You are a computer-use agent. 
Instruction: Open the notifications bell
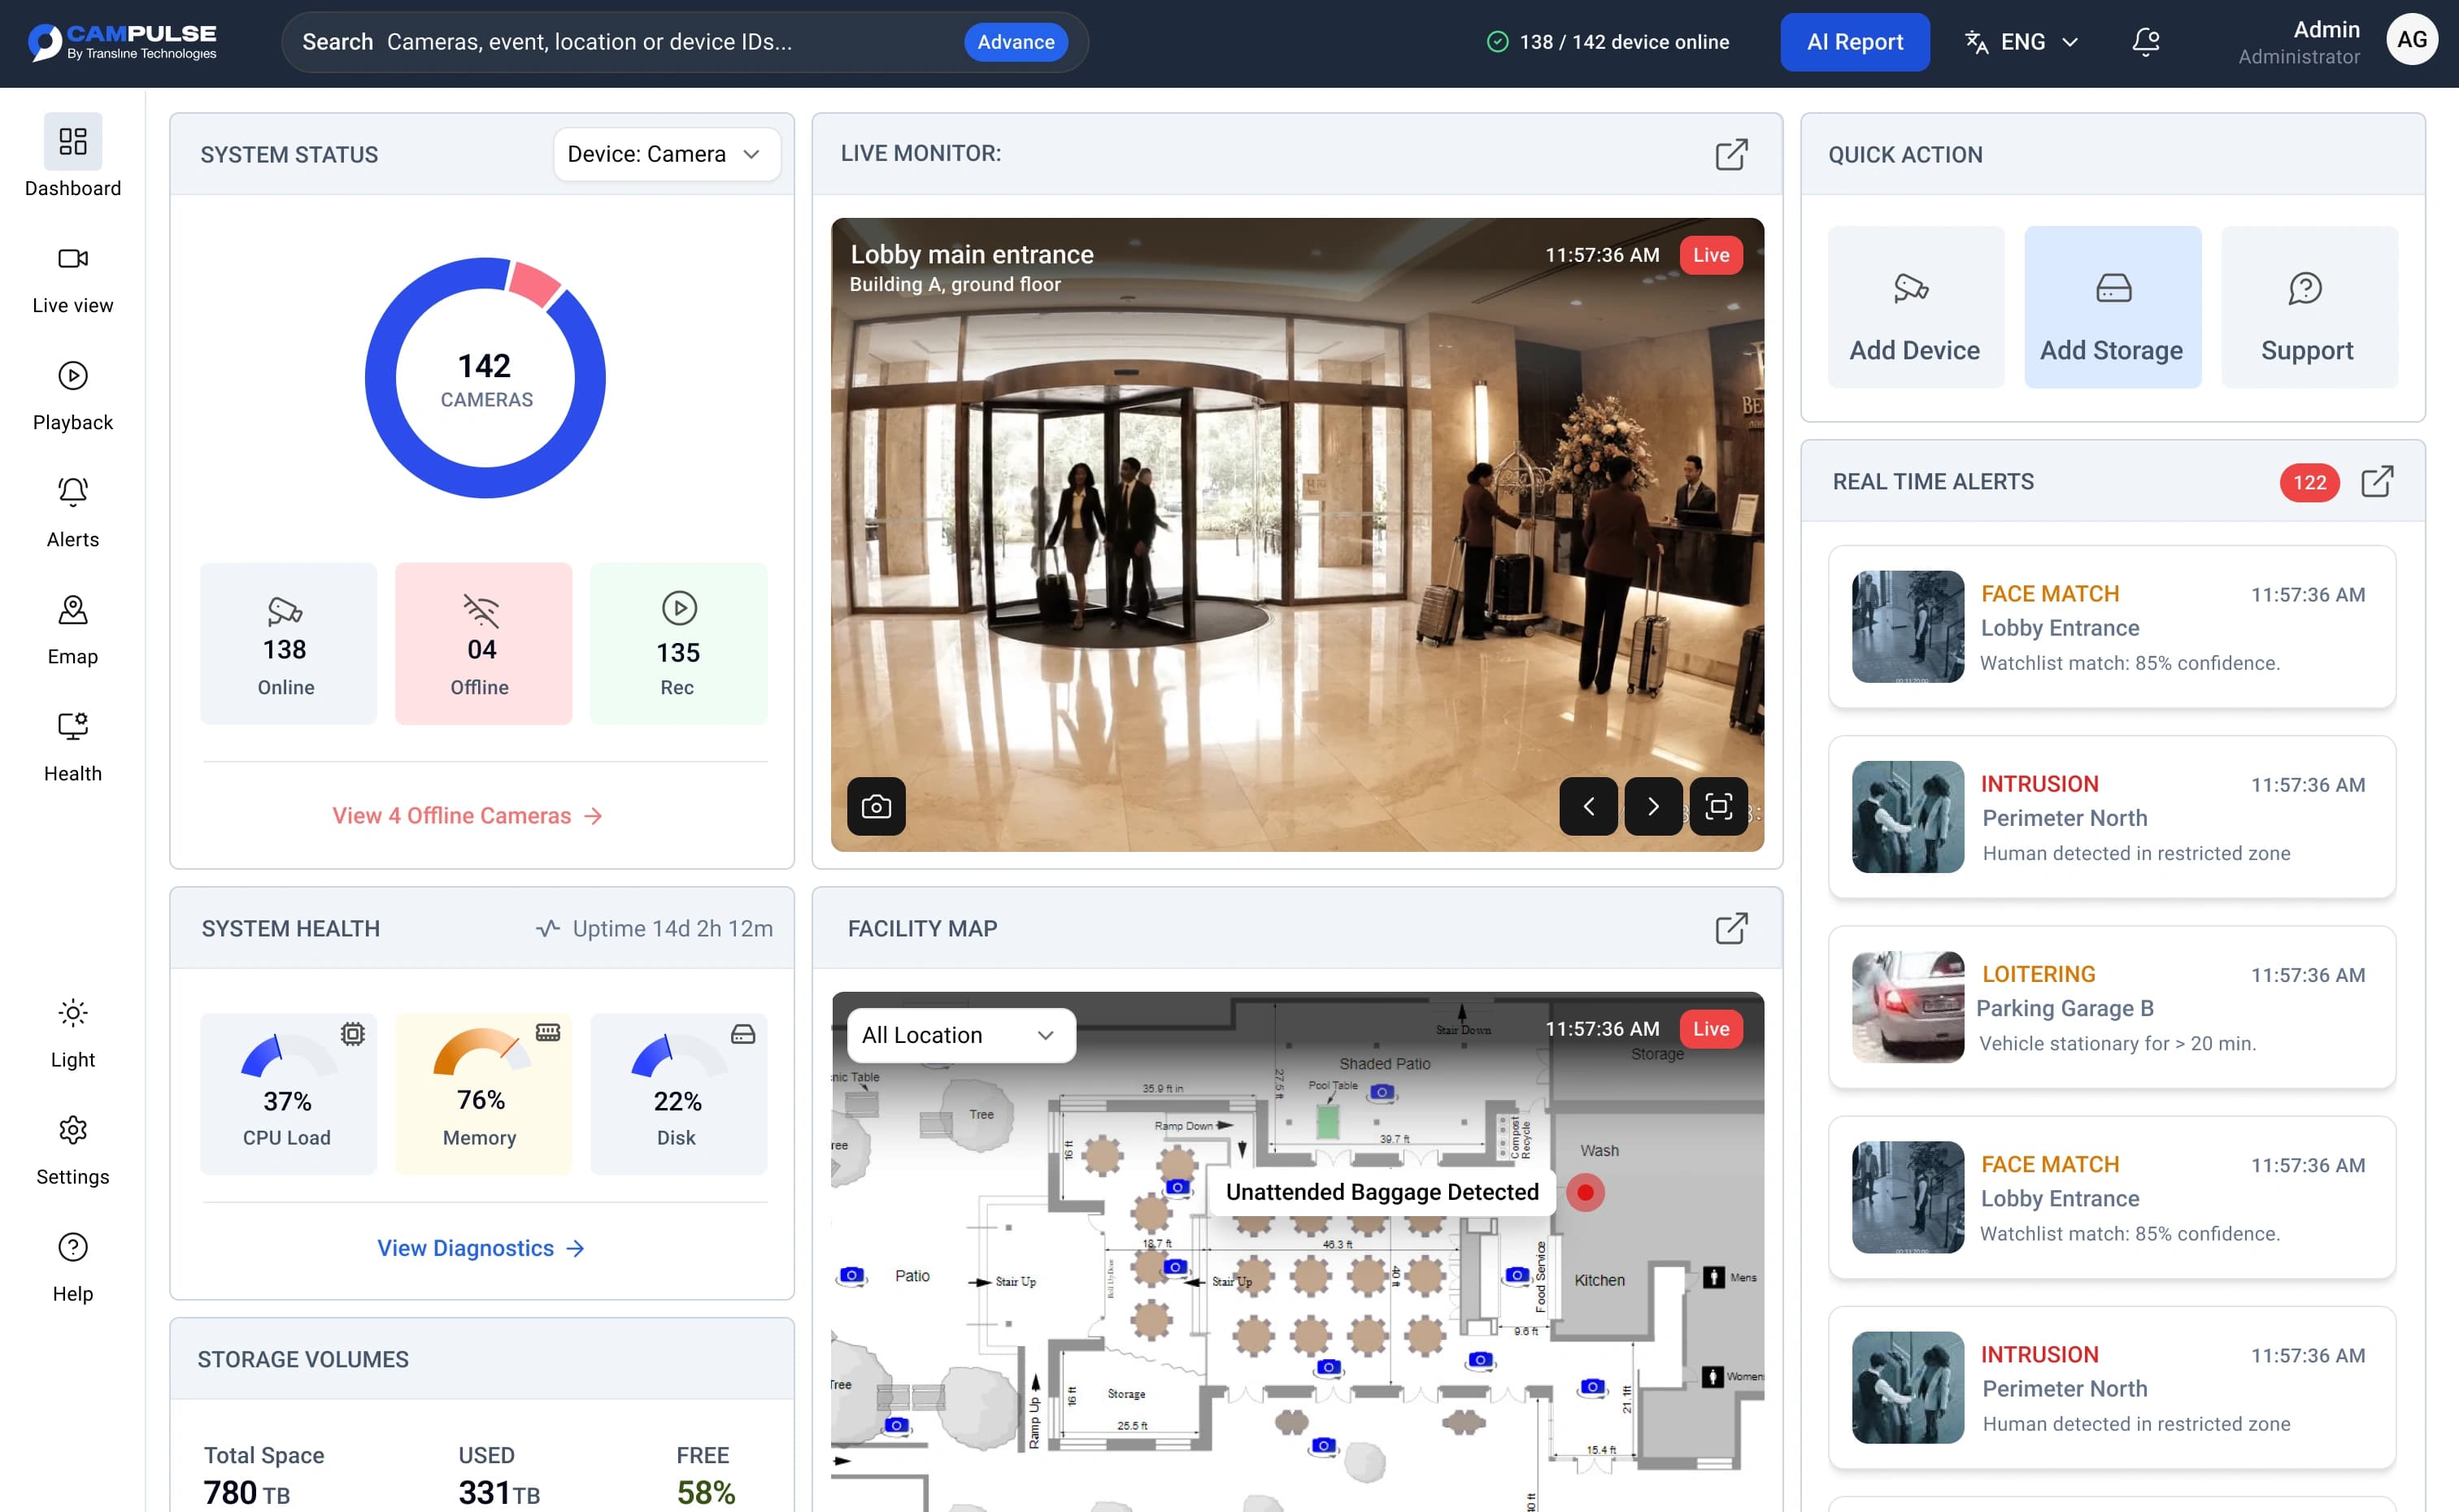click(2145, 42)
